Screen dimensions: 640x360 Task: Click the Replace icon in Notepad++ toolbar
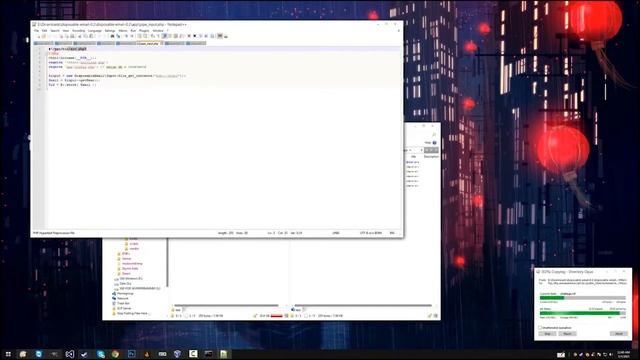tap(118, 36)
